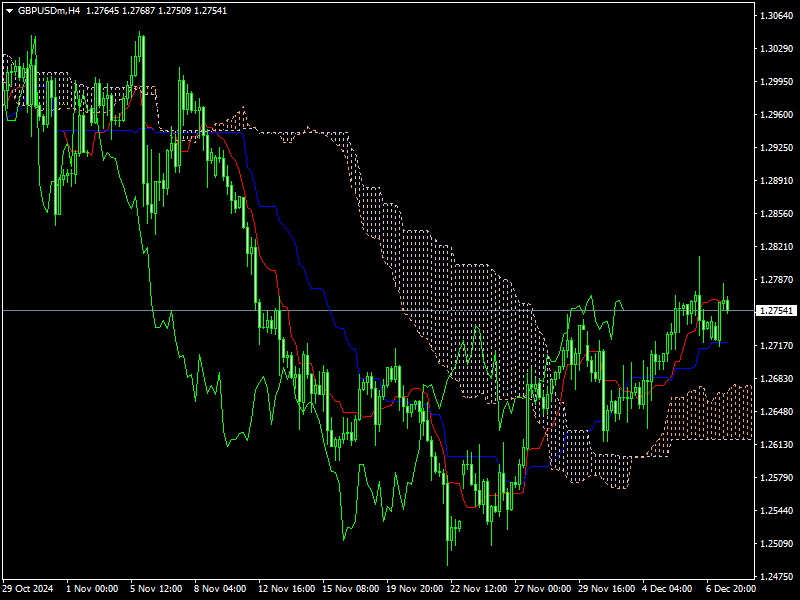Select the current price label 1.27541
The image size is (800, 600).
[x=776, y=311]
